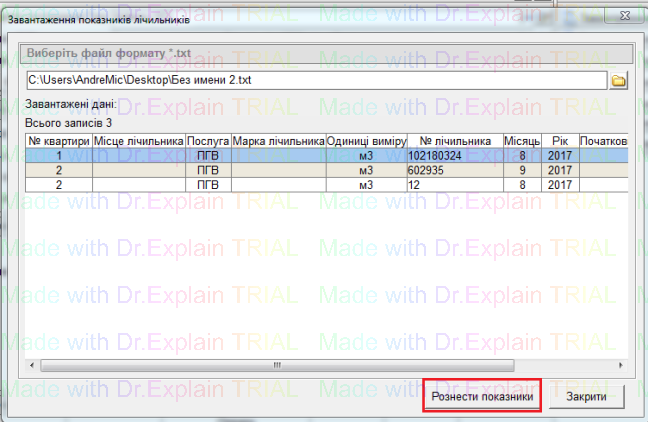Click the horizontal scrollbar left arrow
Screen dimensions: 648x422
click(x=32, y=365)
